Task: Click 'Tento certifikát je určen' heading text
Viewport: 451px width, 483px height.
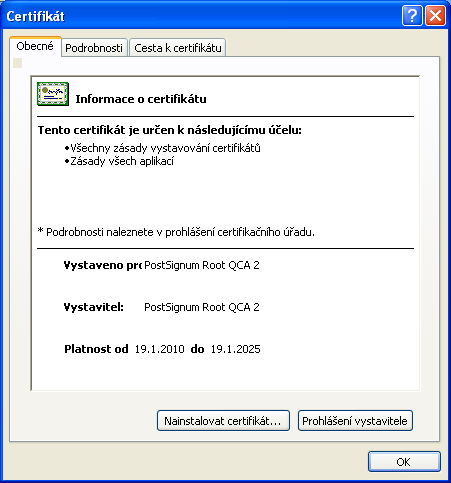Action: point(170,130)
